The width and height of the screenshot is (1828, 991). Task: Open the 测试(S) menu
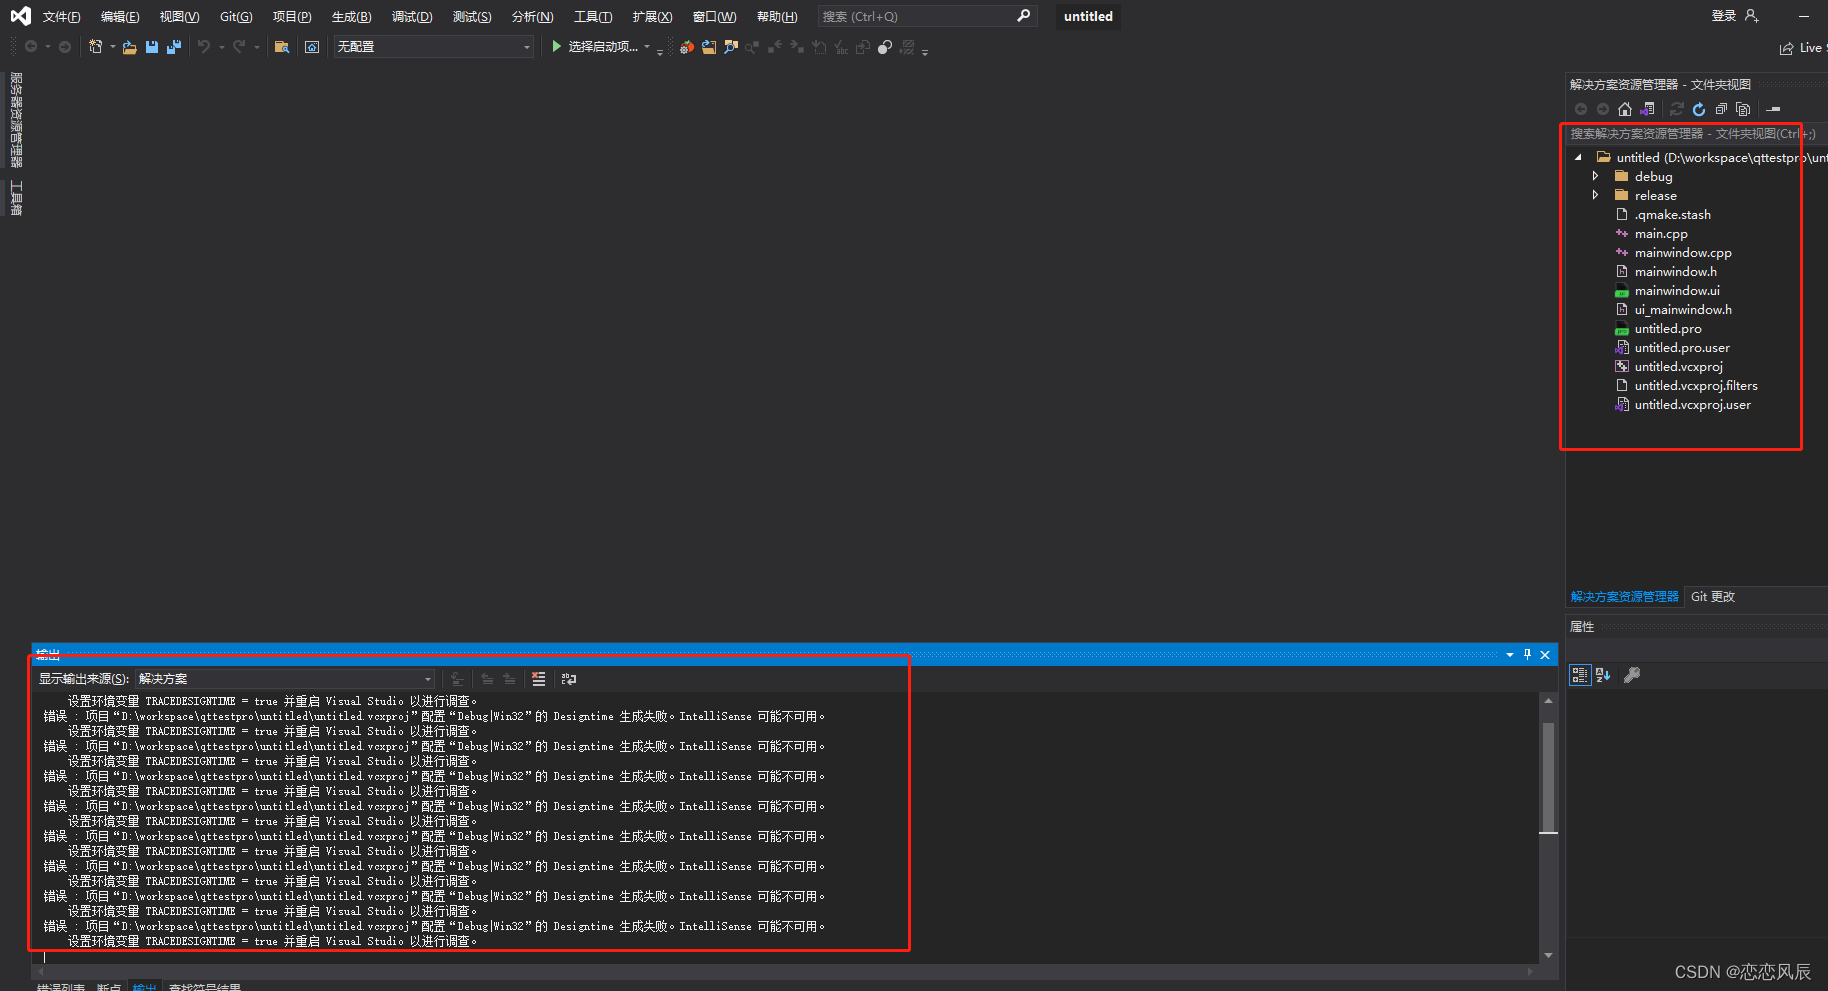(x=472, y=17)
